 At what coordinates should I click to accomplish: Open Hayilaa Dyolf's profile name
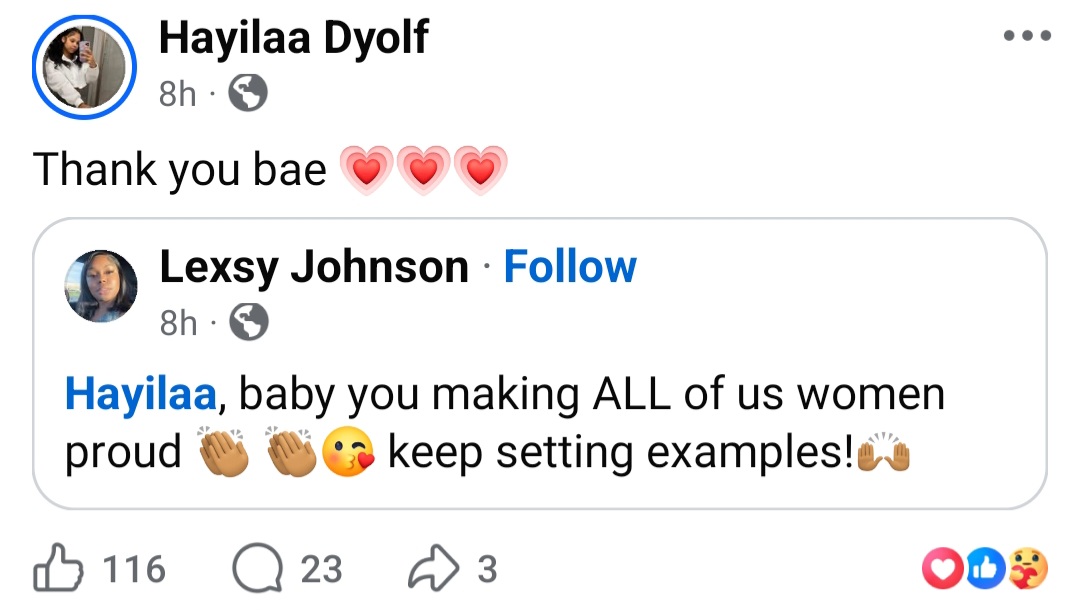tap(294, 38)
